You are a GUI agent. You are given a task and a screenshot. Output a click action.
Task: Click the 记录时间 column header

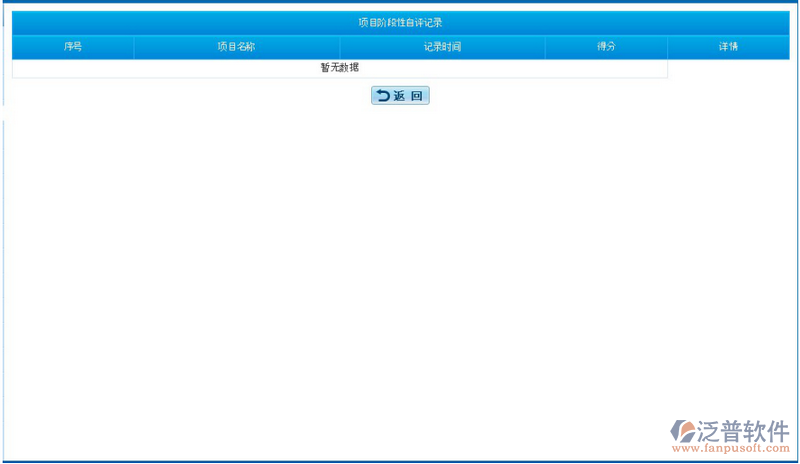pos(442,47)
